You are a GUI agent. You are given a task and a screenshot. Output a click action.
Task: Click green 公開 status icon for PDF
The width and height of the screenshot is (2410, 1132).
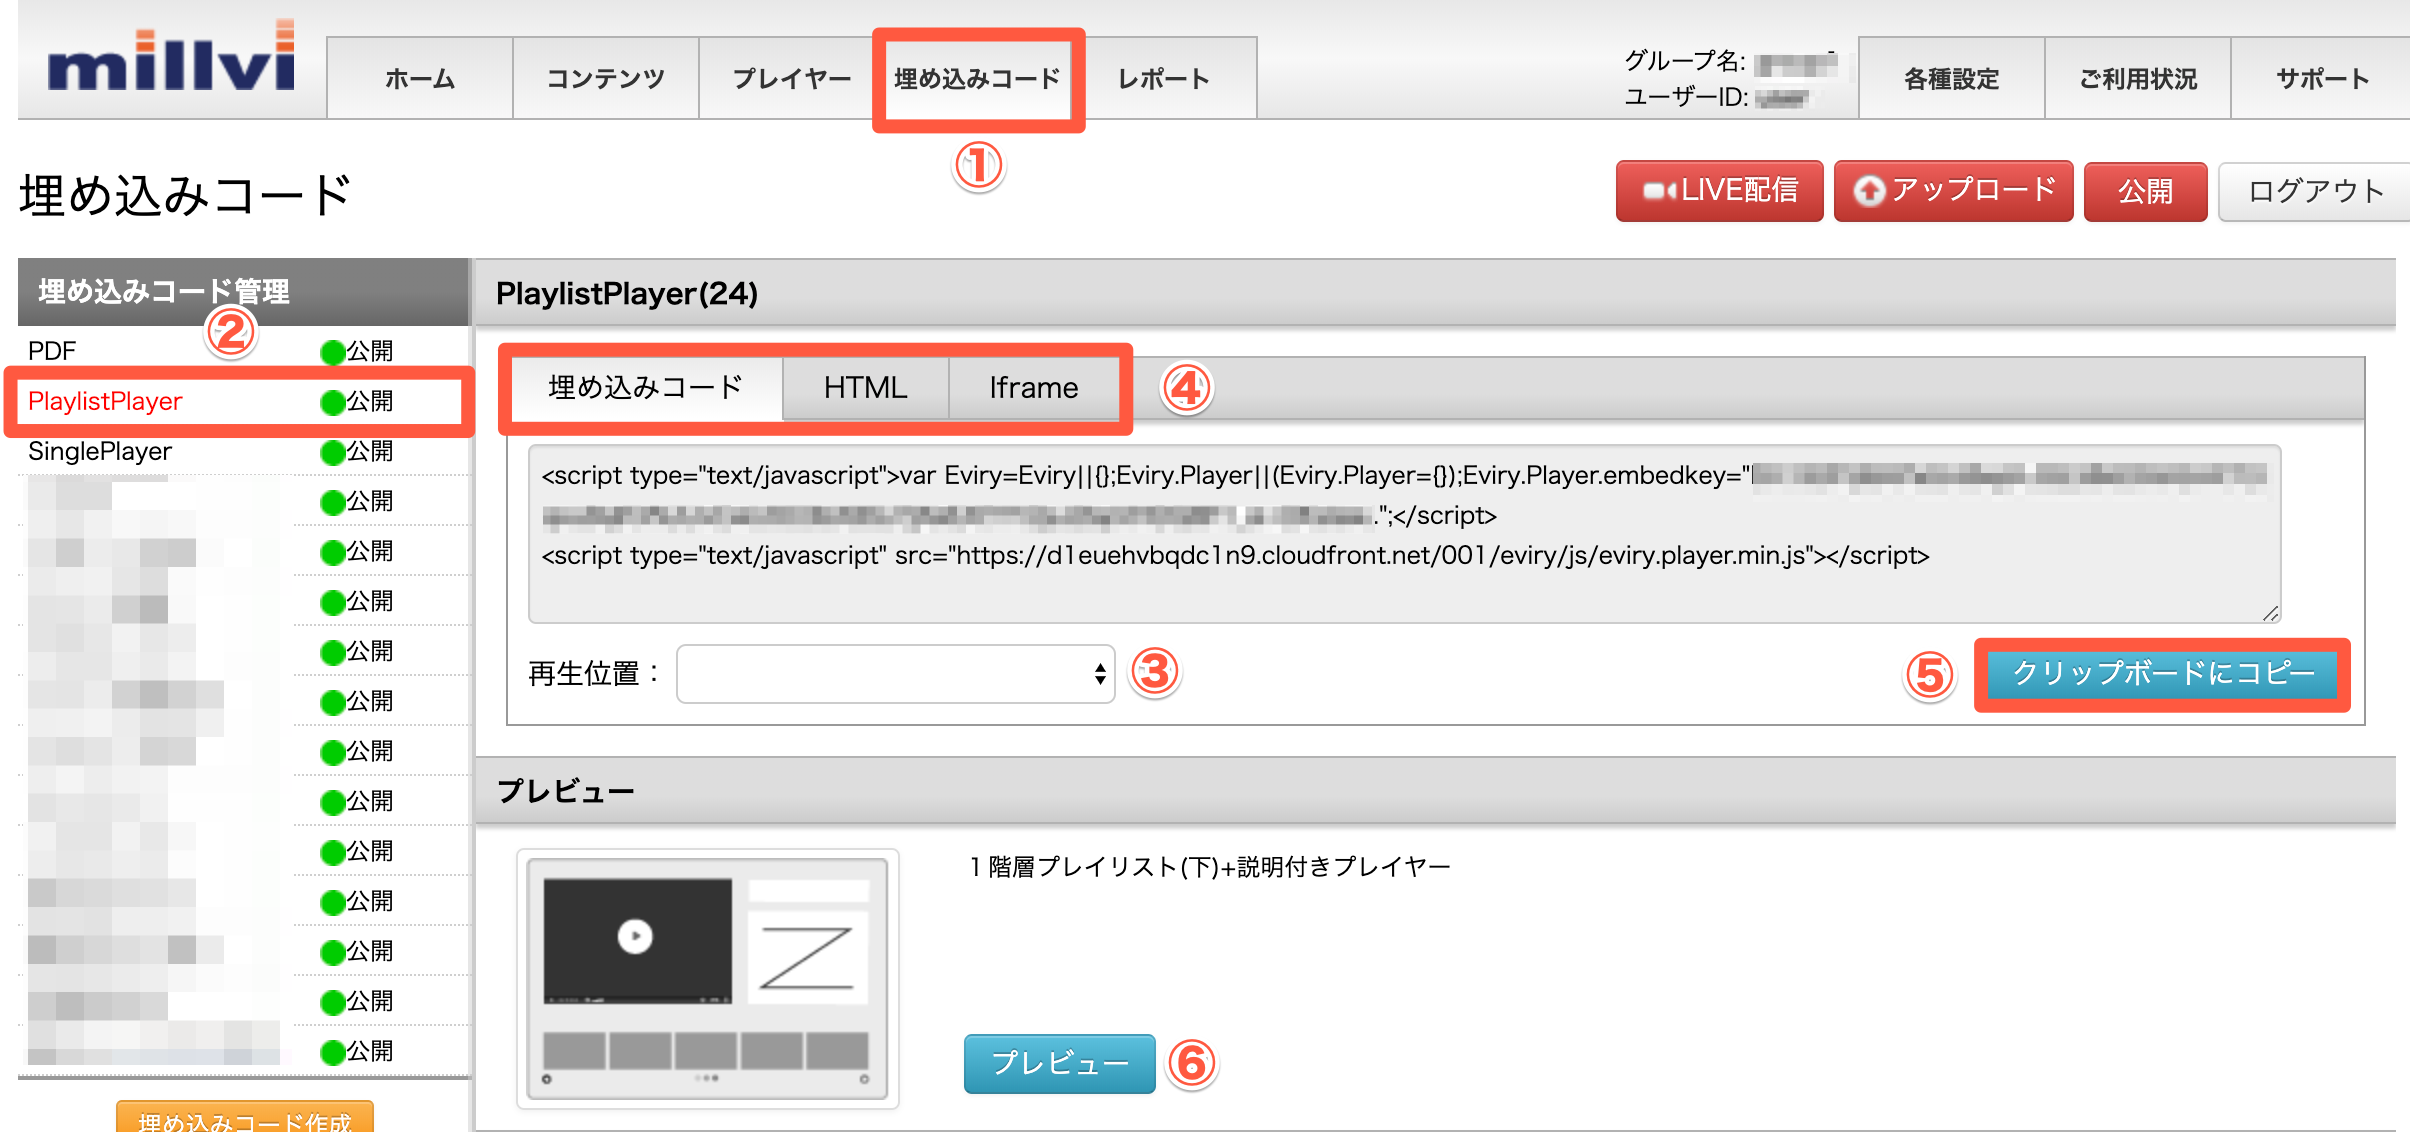pyautogui.click(x=332, y=352)
